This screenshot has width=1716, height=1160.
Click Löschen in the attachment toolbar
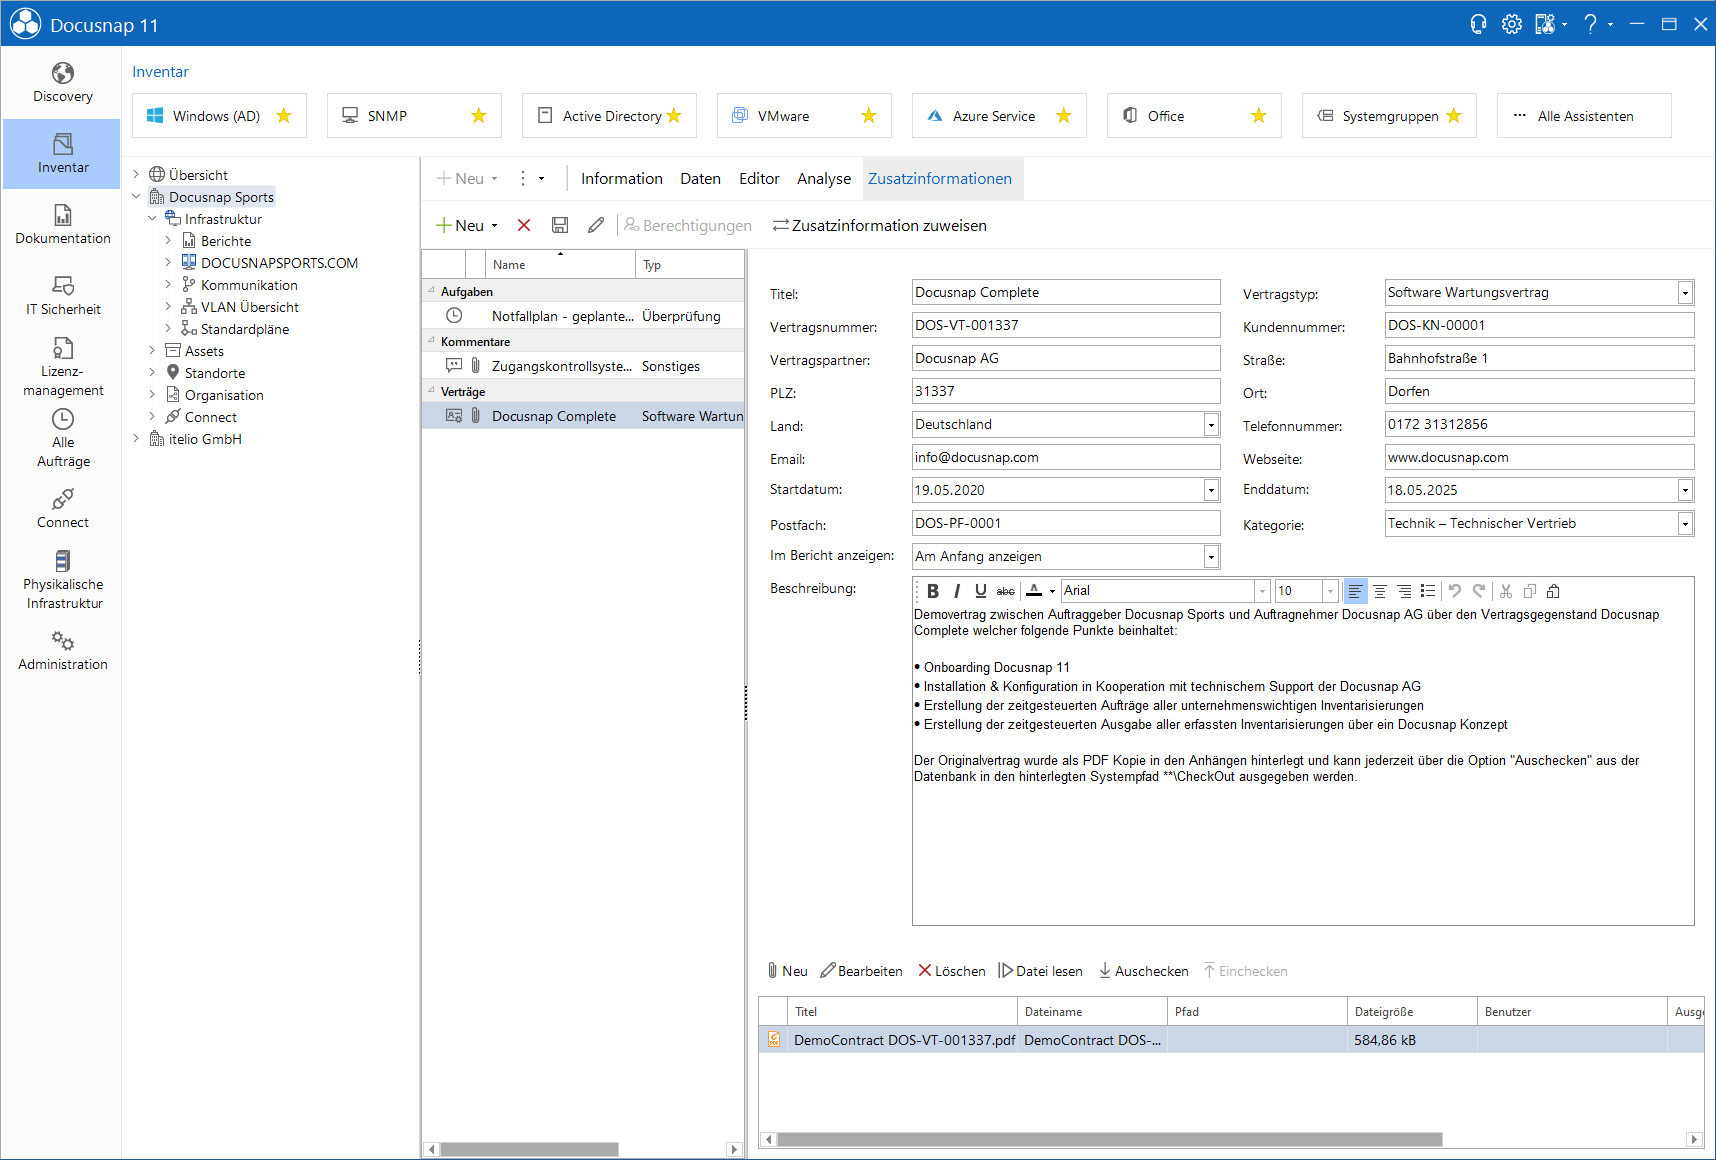coord(952,971)
